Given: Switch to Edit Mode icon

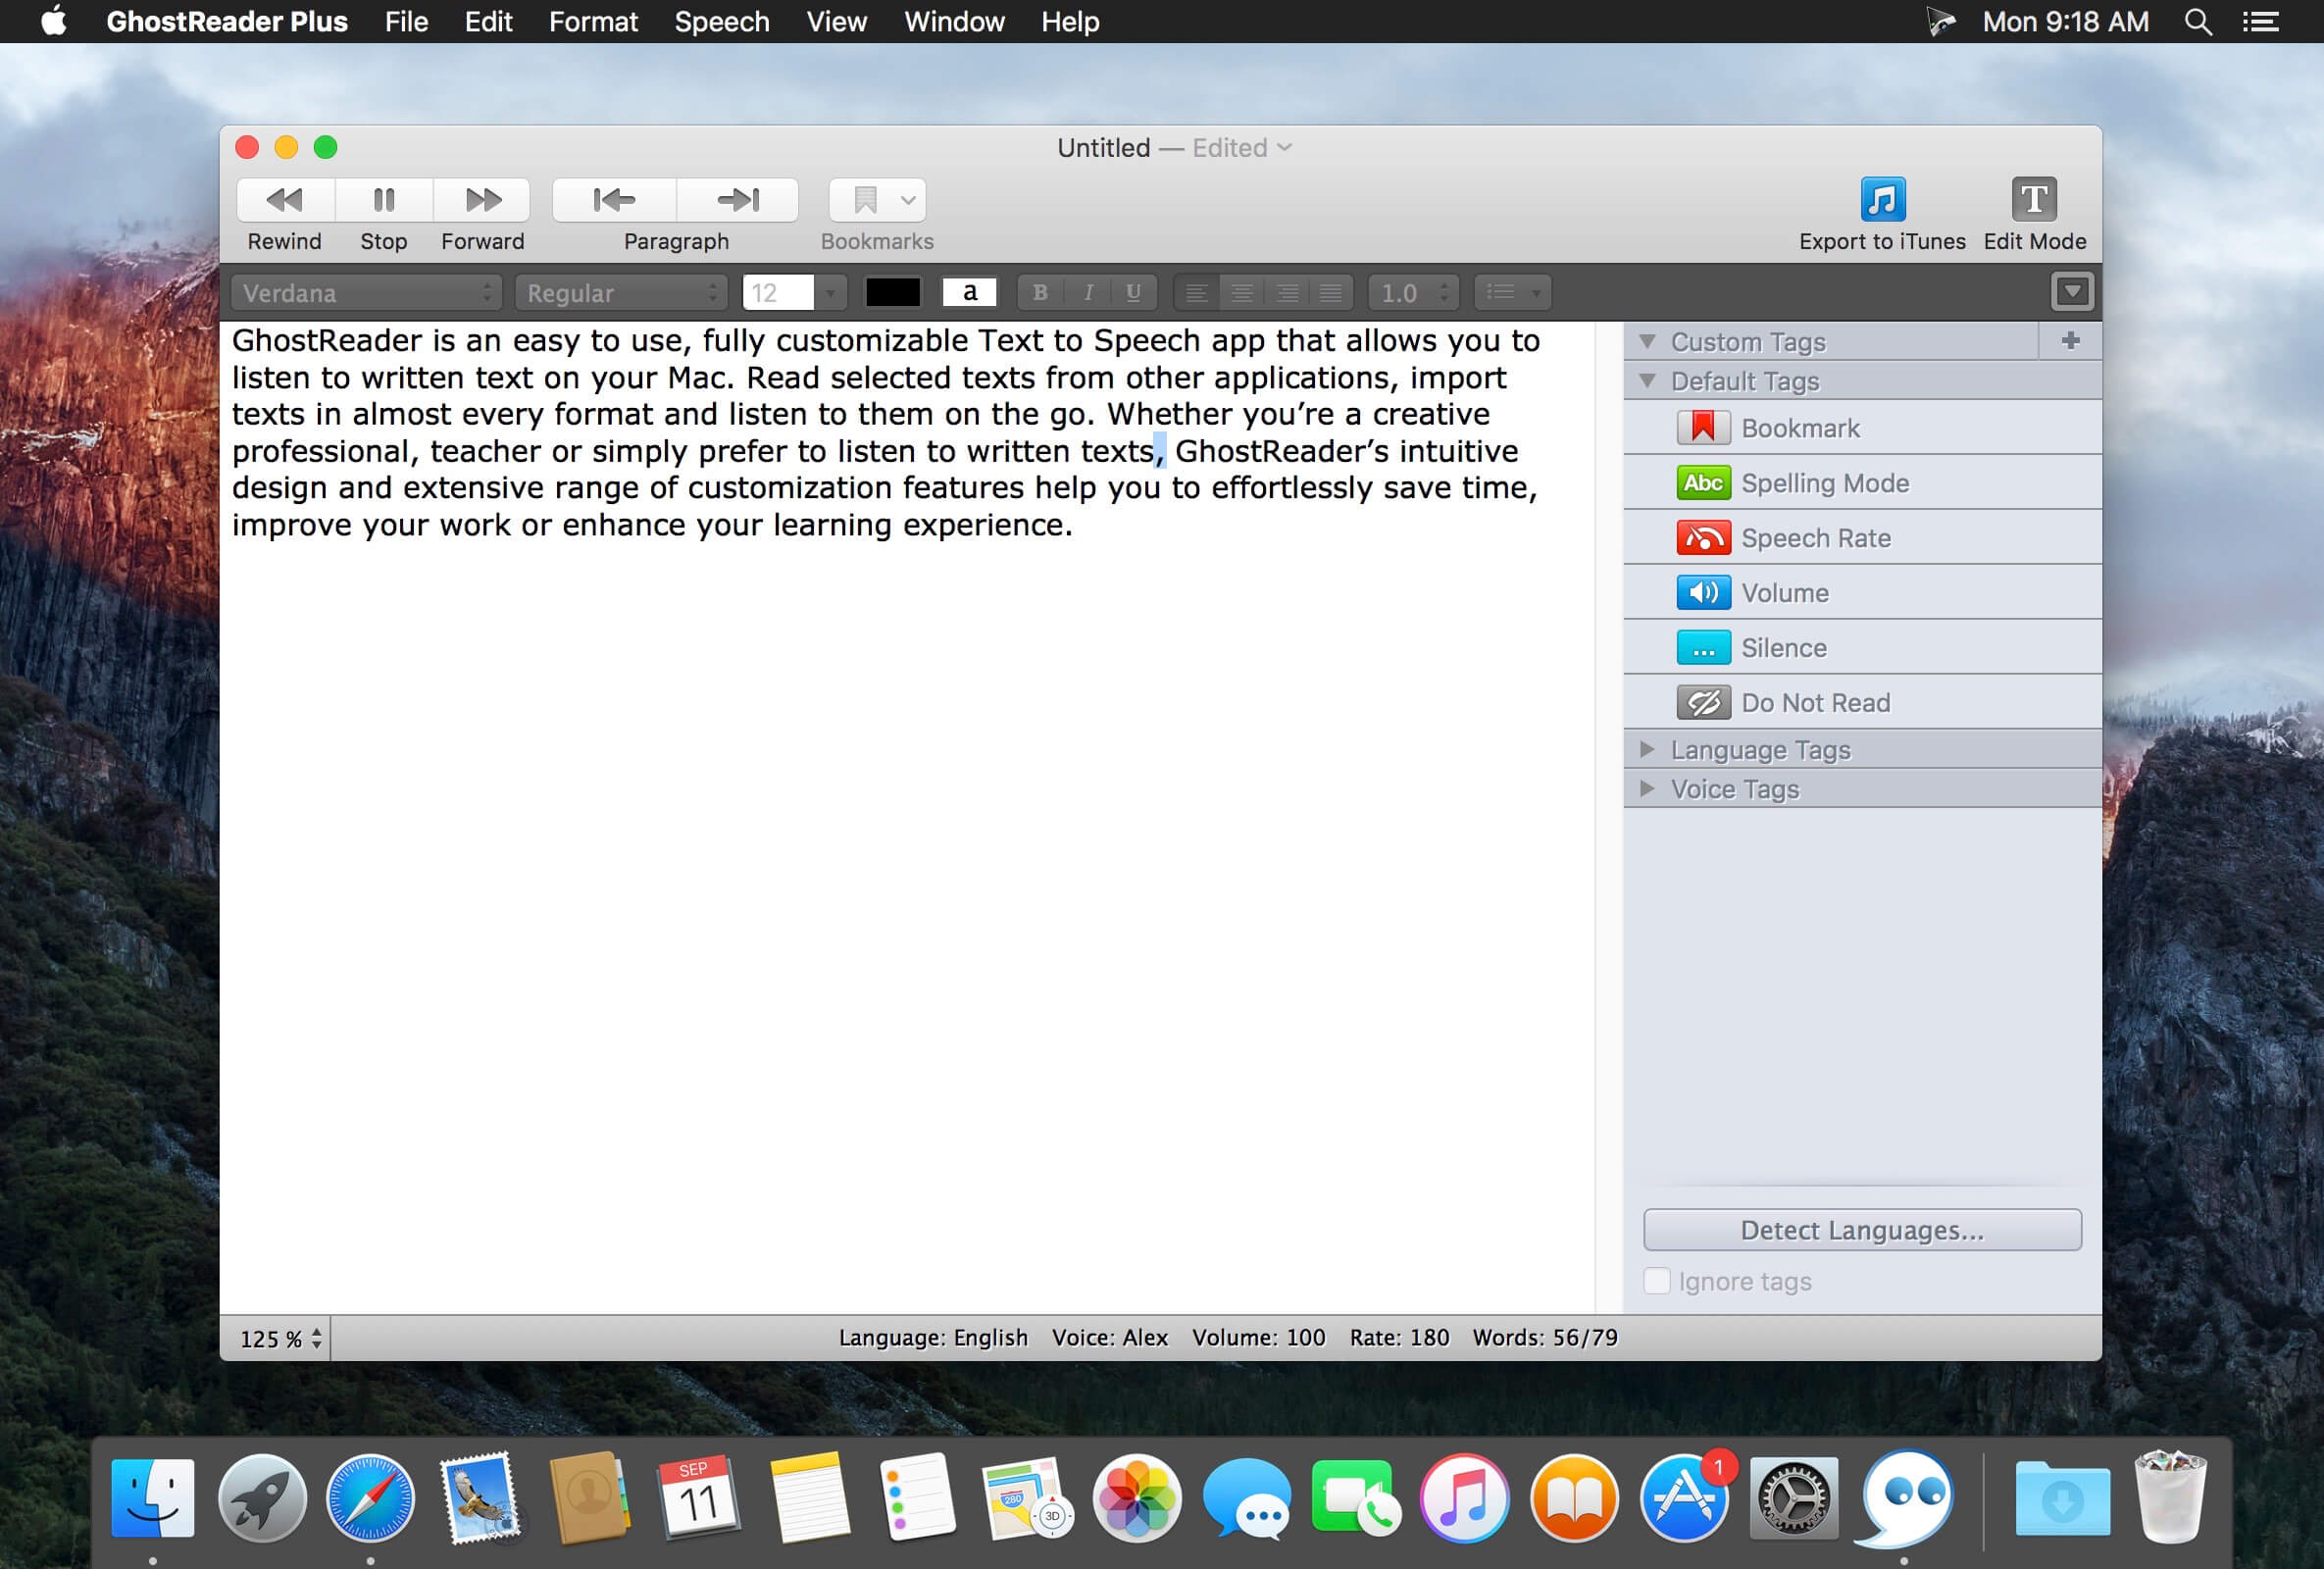Looking at the screenshot, I should pos(2034,200).
